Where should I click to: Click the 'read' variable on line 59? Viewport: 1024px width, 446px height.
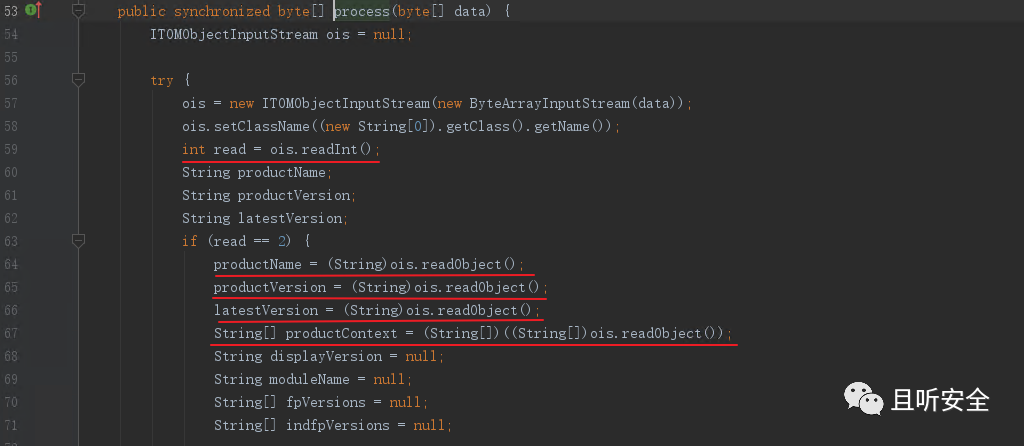coord(230,150)
